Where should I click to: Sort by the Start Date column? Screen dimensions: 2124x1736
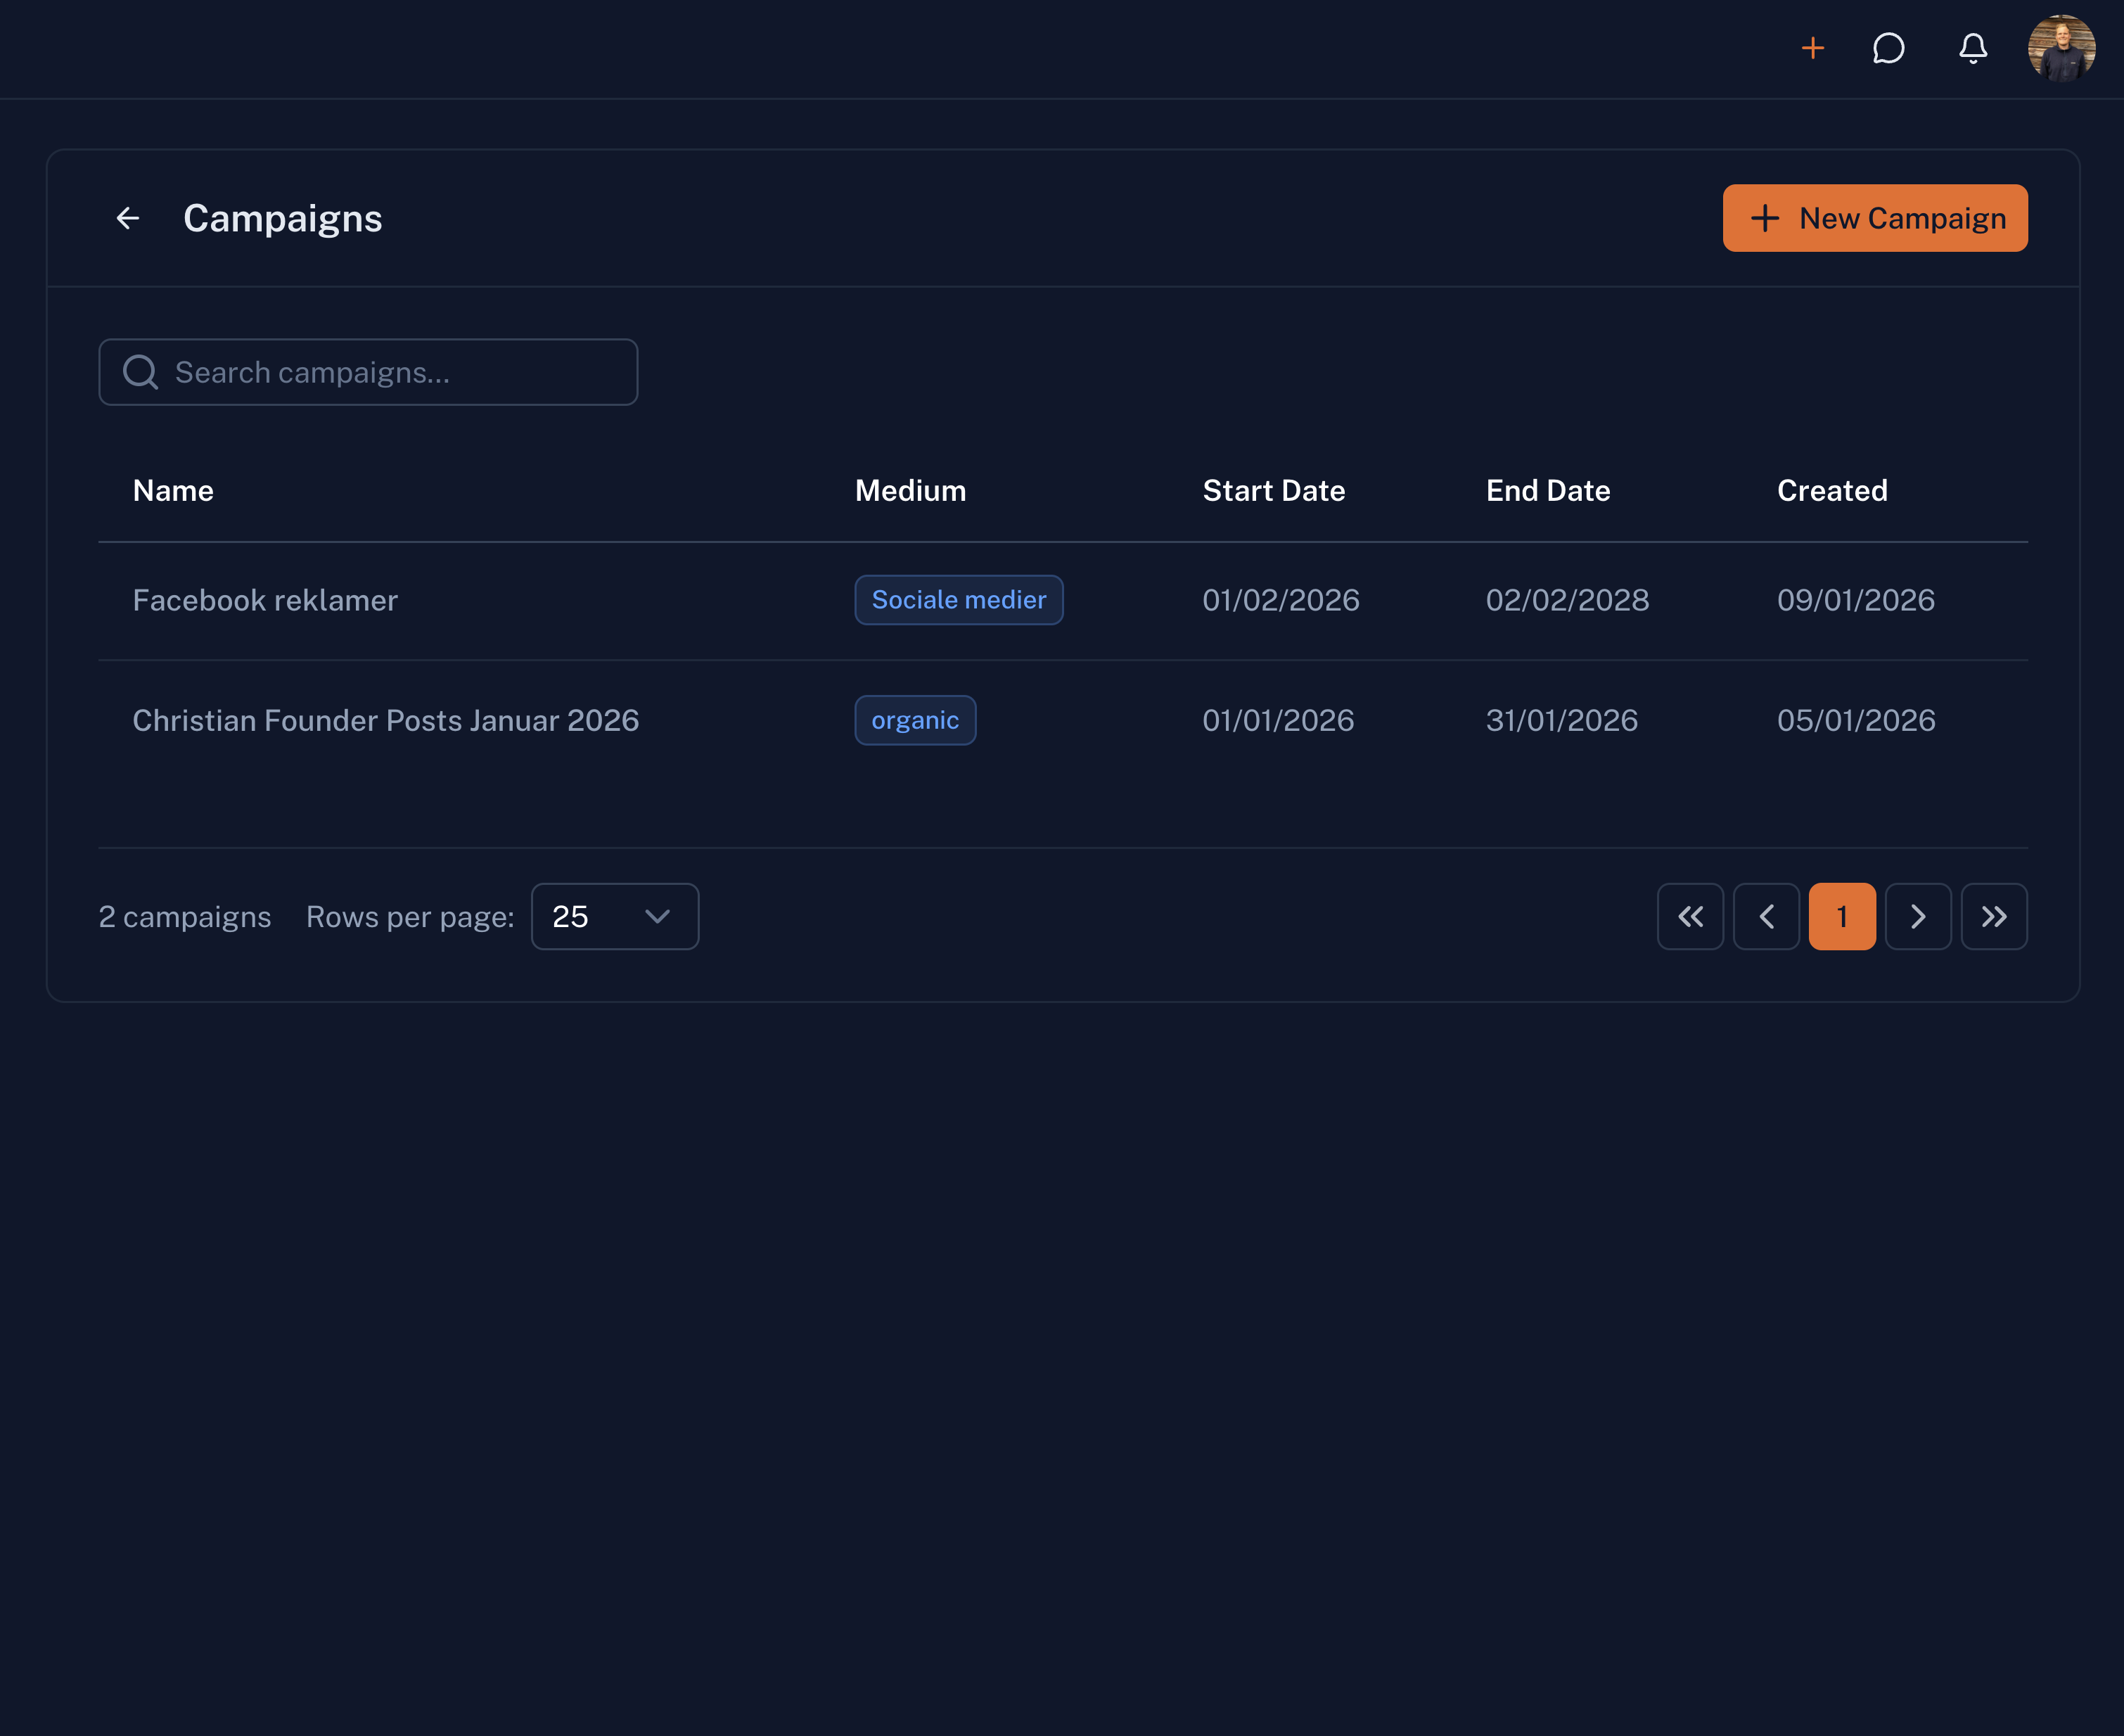[1273, 490]
